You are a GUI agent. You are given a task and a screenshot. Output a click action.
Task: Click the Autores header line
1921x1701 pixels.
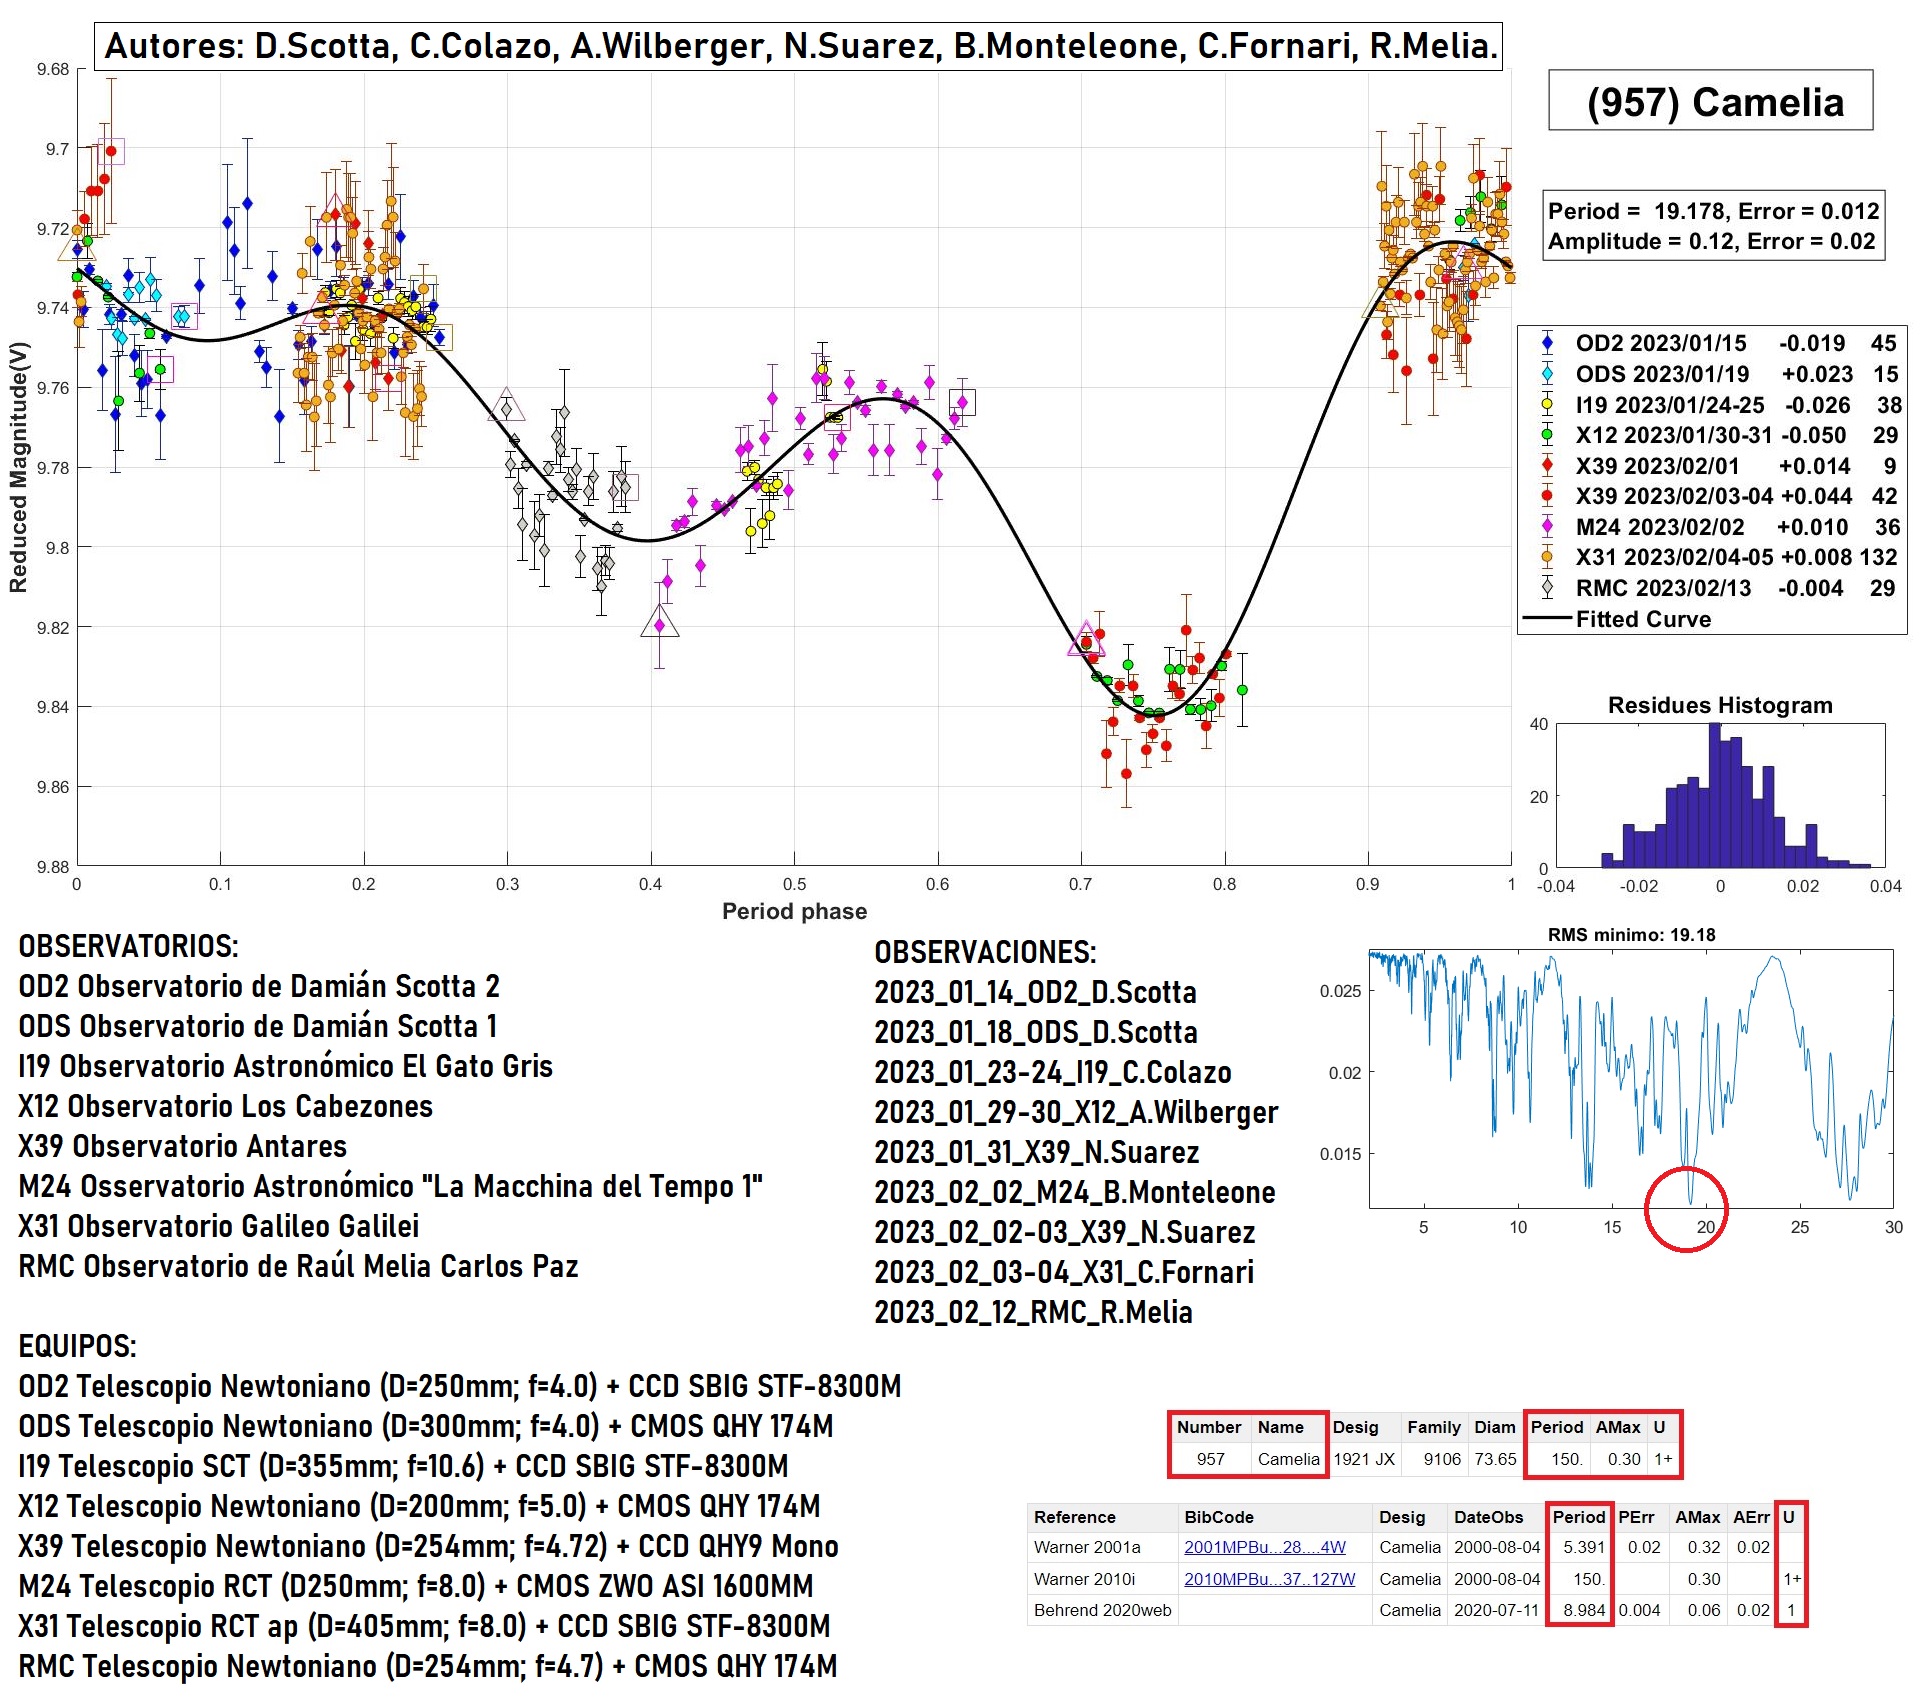click(x=799, y=46)
